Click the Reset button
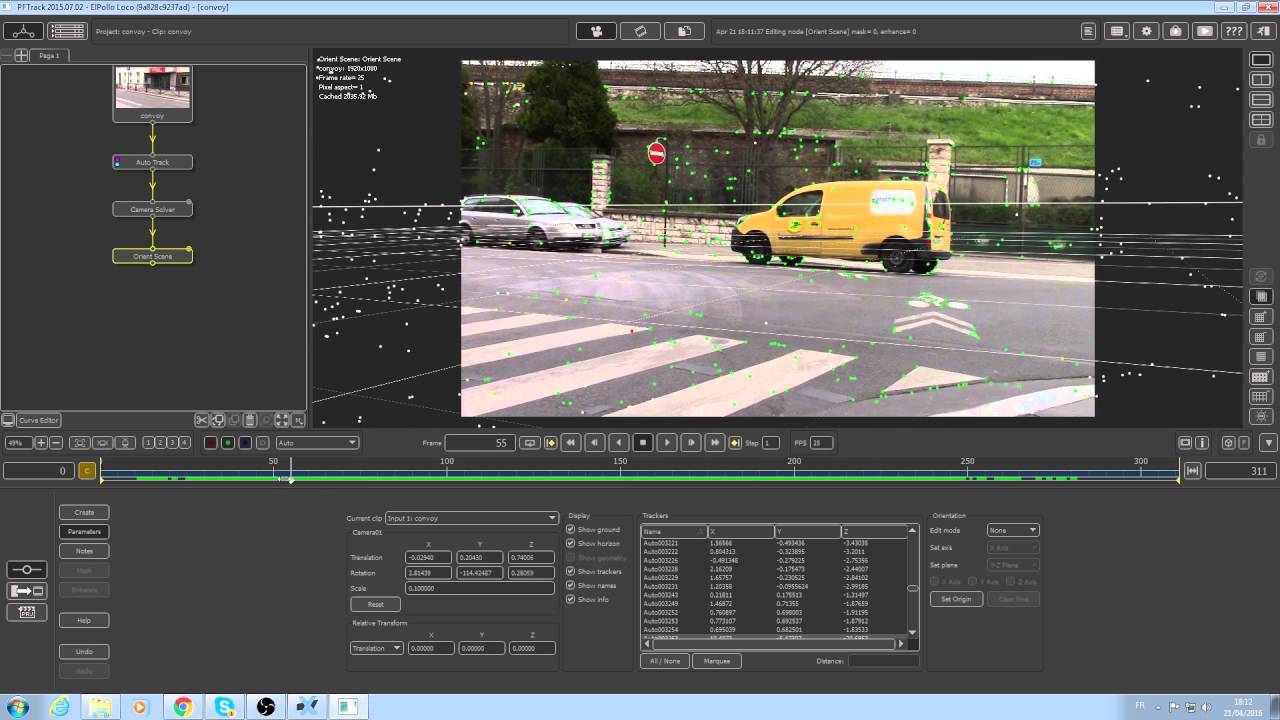The image size is (1280, 720). [x=376, y=604]
